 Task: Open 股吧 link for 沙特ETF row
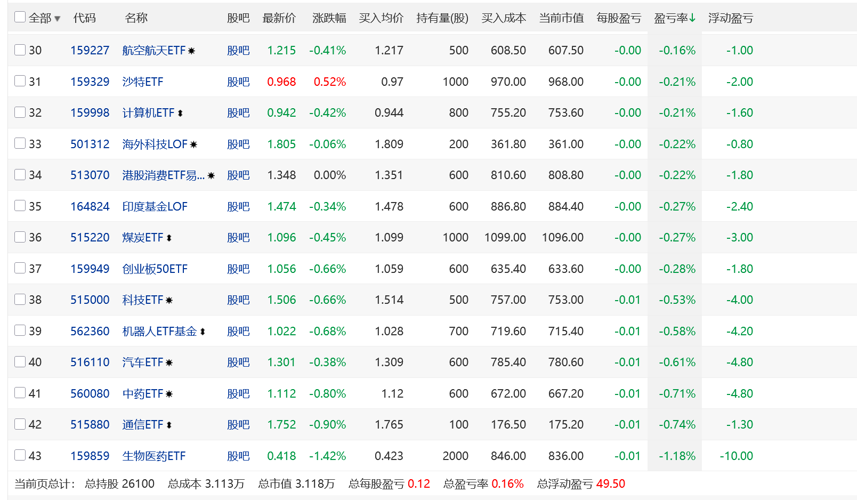pyautogui.click(x=238, y=81)
